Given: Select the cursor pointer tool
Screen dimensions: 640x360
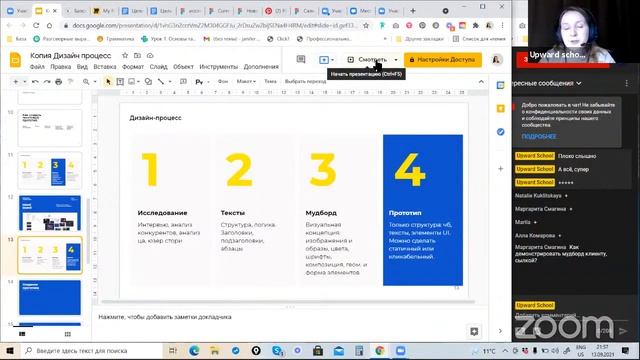Looking at the screenshot, I should [108, 82].
